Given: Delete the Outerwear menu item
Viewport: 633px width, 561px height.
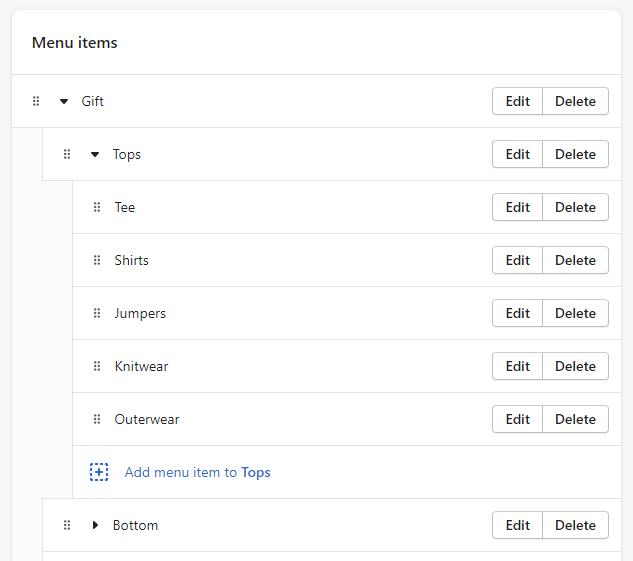Looking at the screenshot, I should [x=575, y=419].
